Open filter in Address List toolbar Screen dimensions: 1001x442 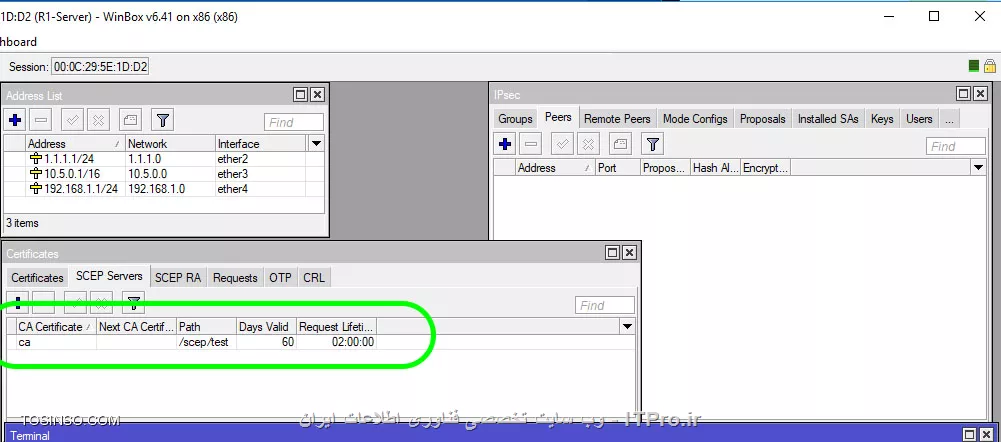coord(163,119)
